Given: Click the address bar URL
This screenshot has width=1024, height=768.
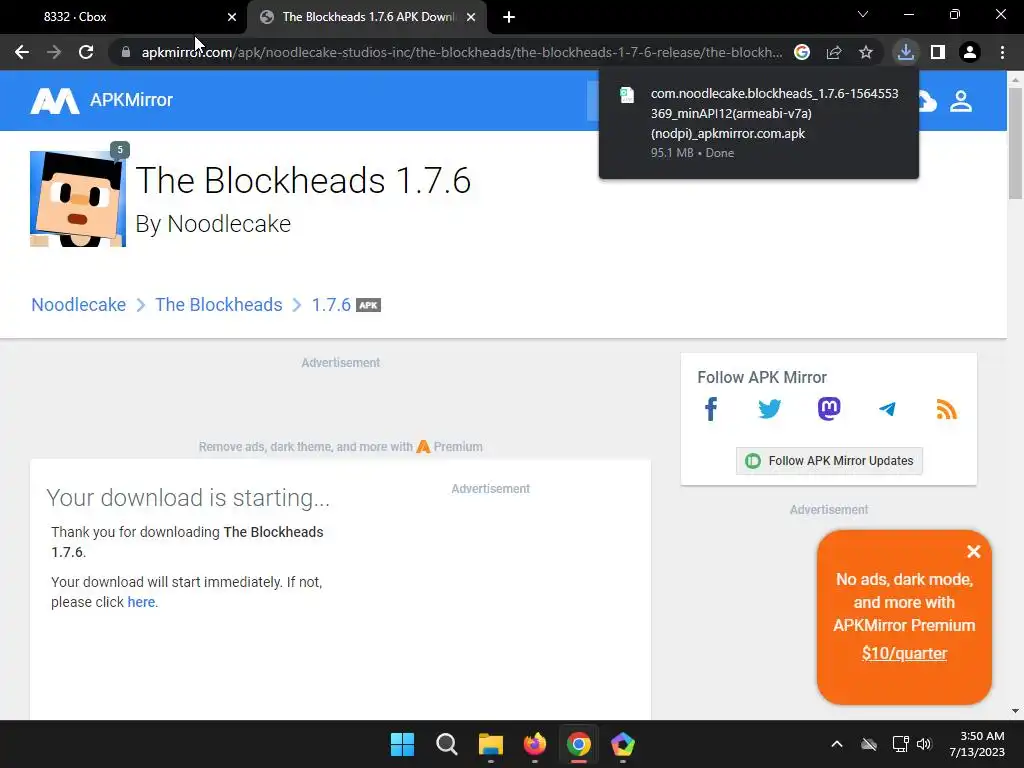Looking at the screenshot, I should point(461,52).
